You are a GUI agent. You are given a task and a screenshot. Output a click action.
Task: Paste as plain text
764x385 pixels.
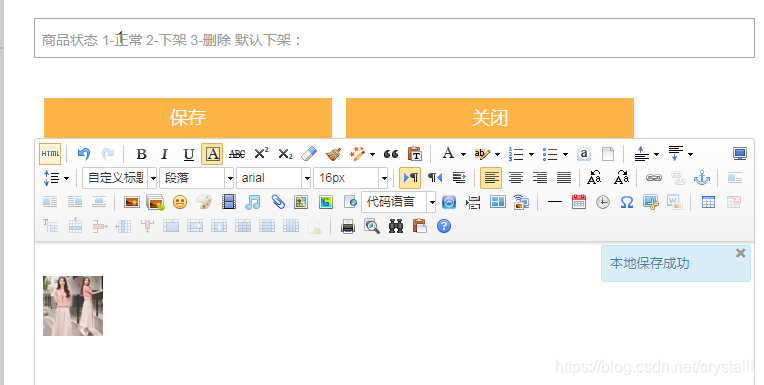point(415,154)
